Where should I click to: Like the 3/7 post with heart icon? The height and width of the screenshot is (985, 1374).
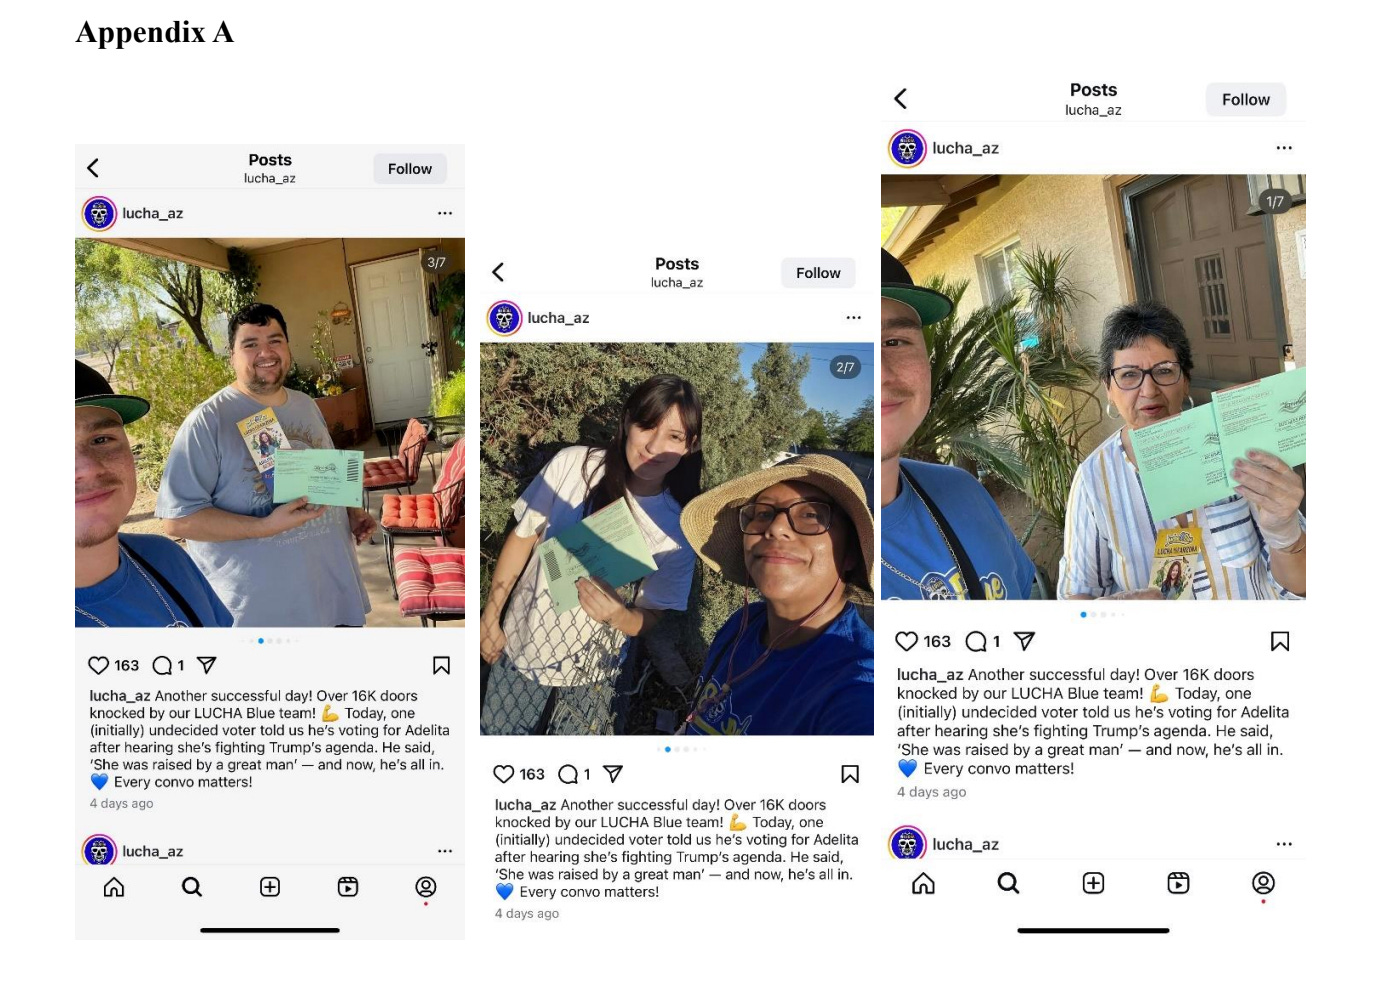pyautogui.click(x=98, y=665)
